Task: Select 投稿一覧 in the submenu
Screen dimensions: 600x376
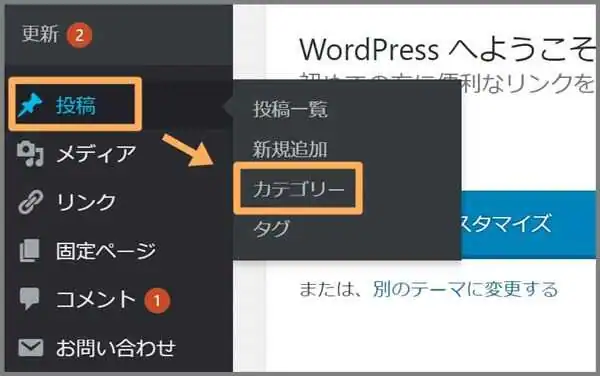Action: [x=290, y=109]
